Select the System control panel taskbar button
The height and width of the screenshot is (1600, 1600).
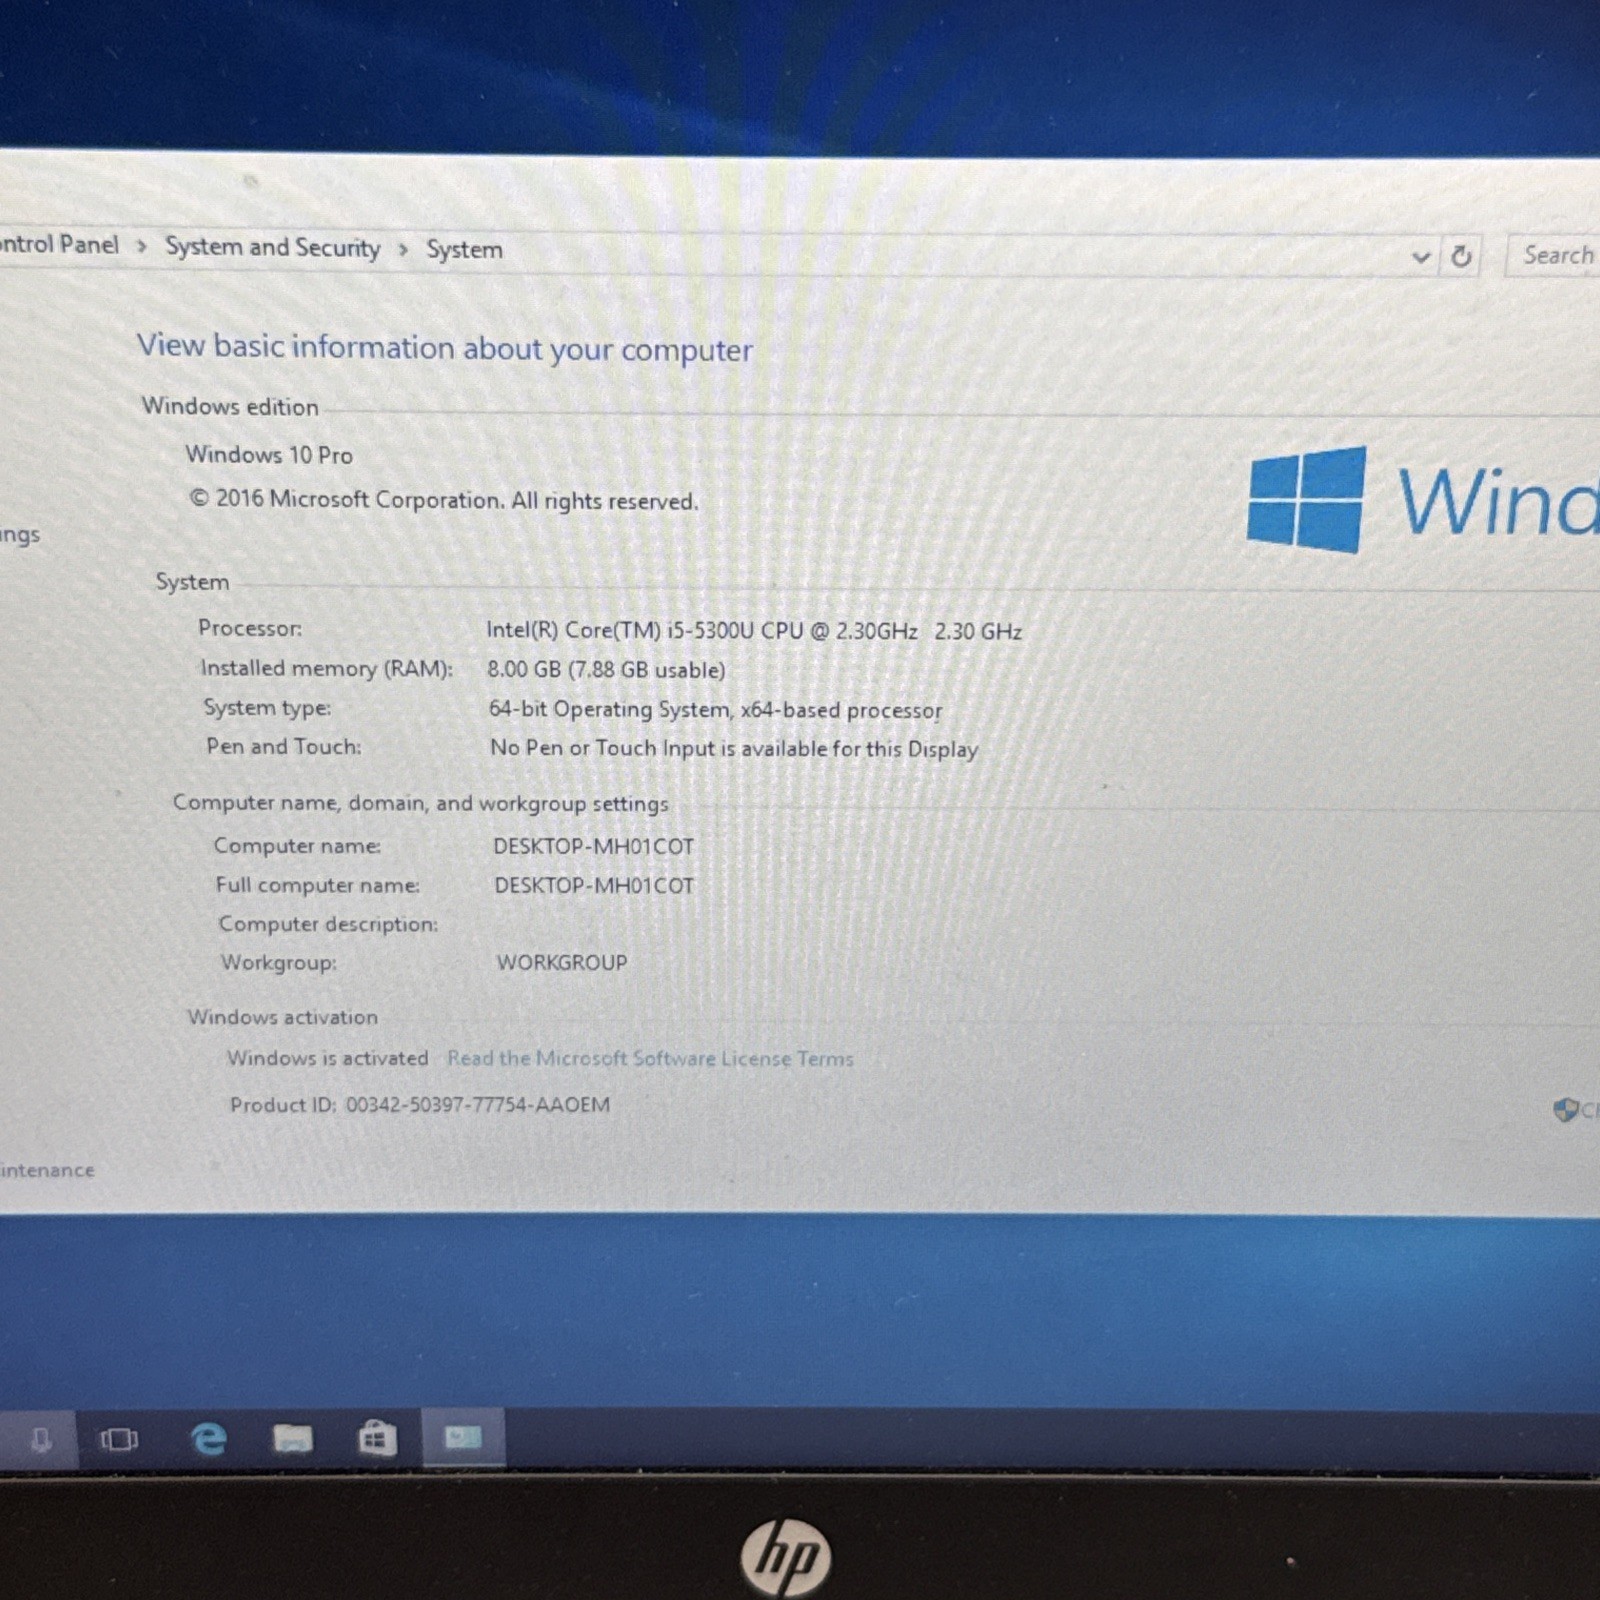click(x=463, y=1438)
